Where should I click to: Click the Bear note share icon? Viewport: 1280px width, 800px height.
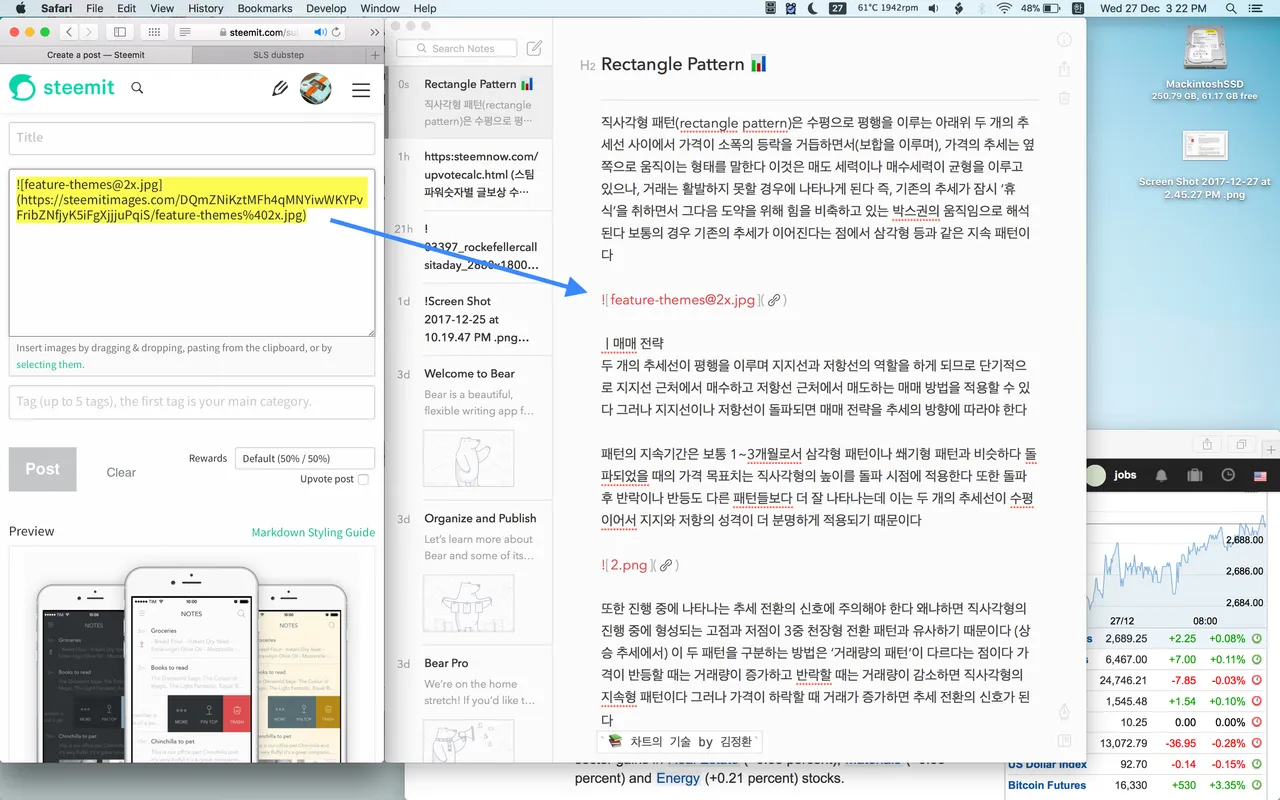pos(1064,69)
